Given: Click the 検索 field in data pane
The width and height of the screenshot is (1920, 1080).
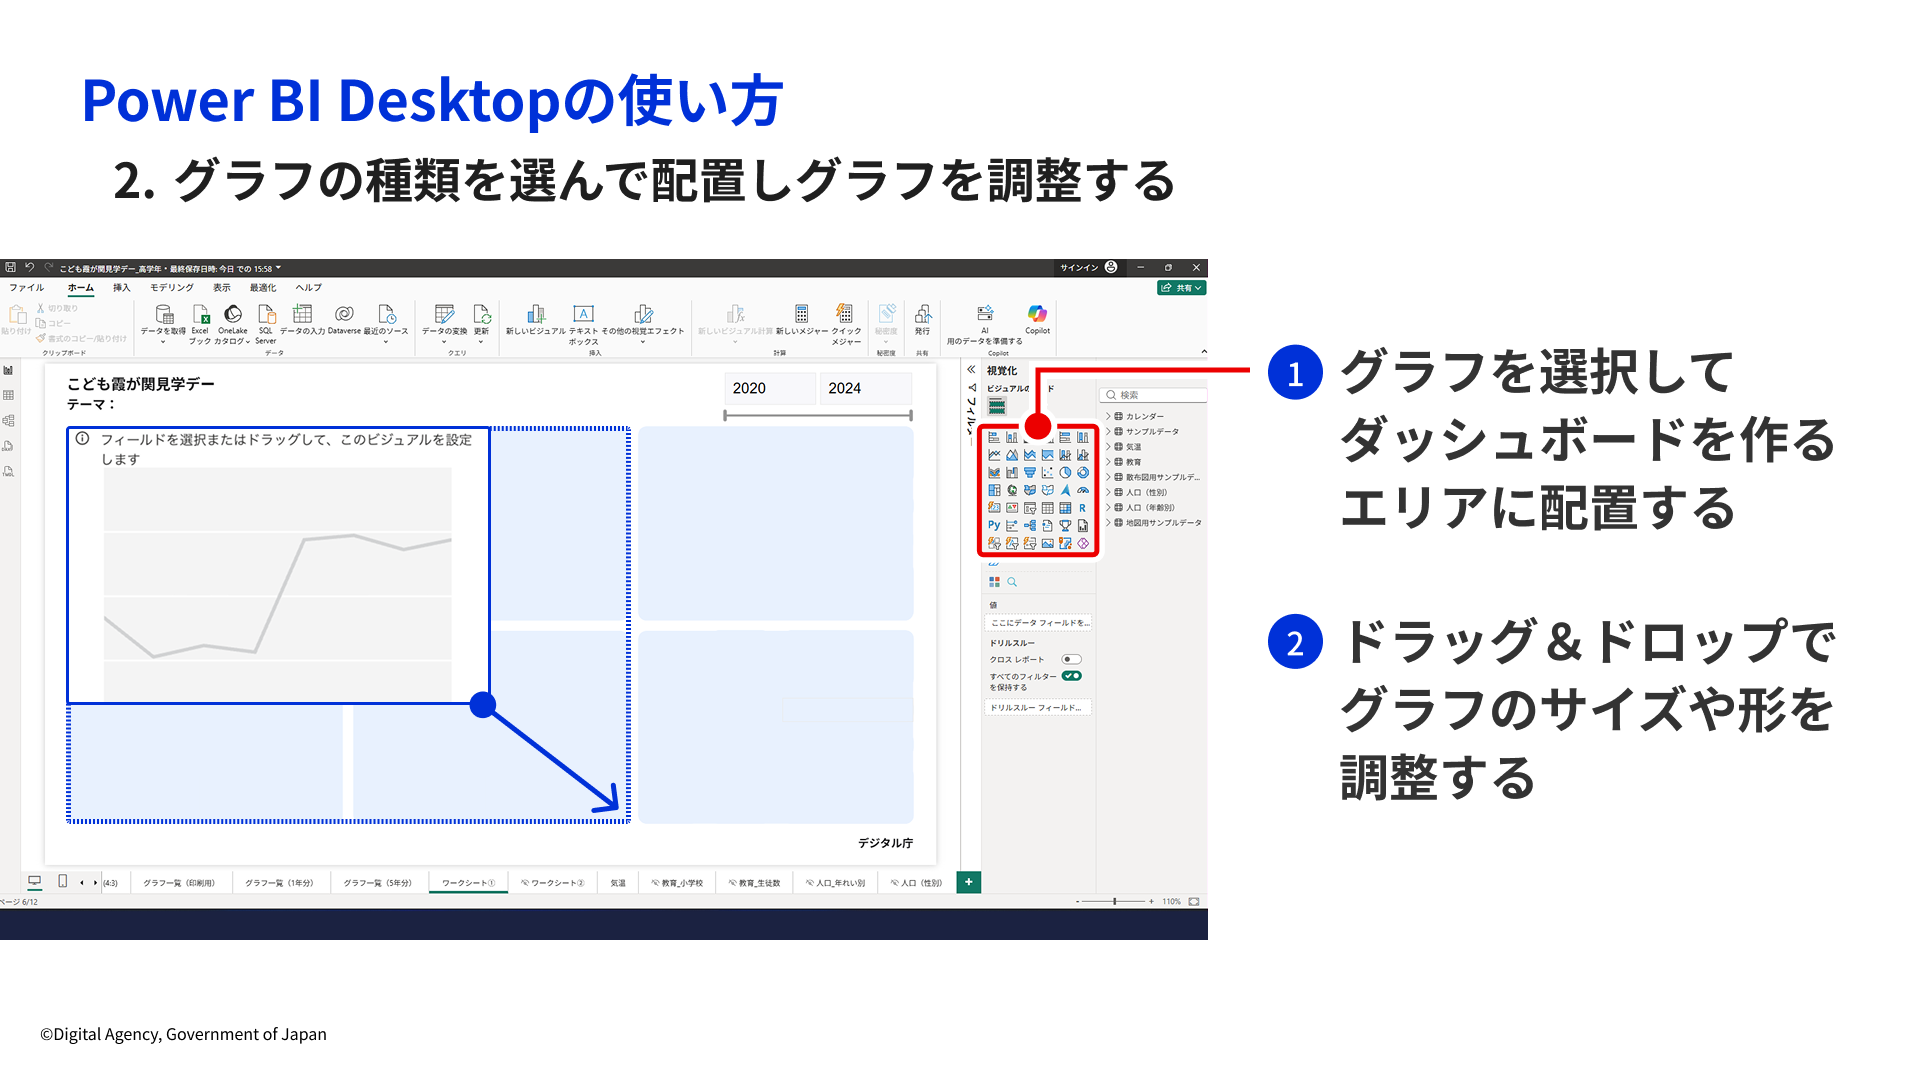Looking at the screenshot, I should (1154, 395).
